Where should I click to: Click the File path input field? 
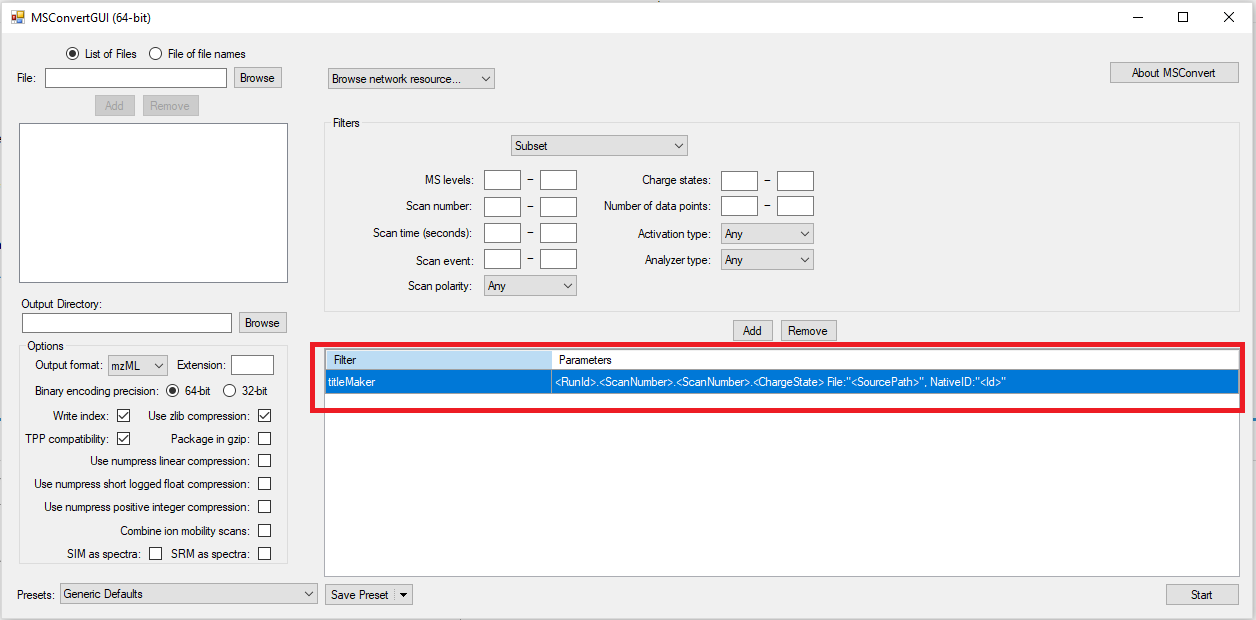(135, 78)
